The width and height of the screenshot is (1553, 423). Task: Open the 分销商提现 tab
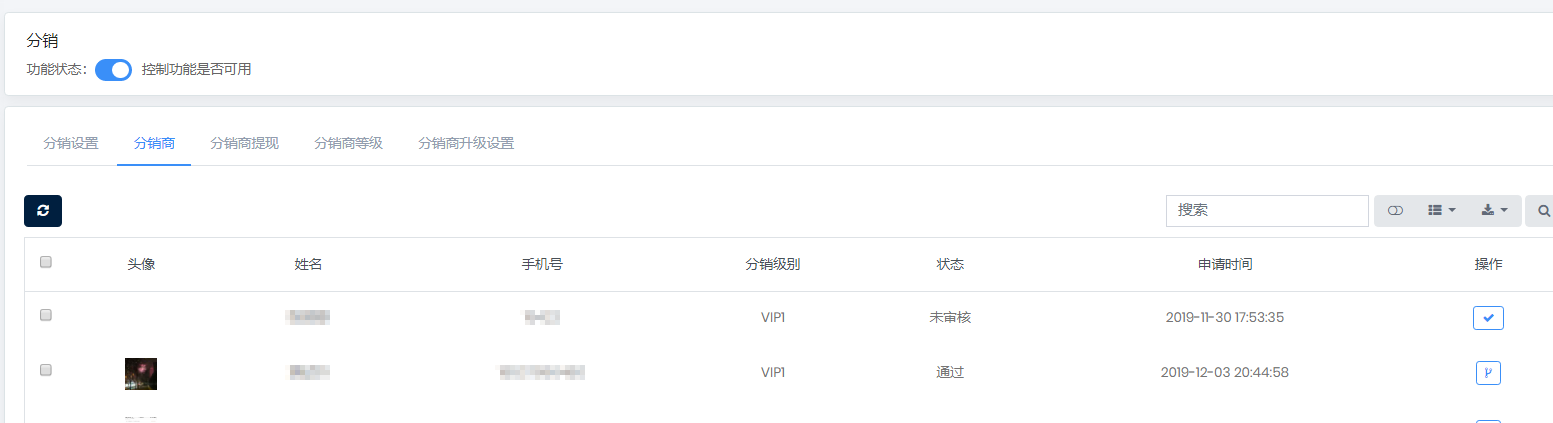click(244, 143)
